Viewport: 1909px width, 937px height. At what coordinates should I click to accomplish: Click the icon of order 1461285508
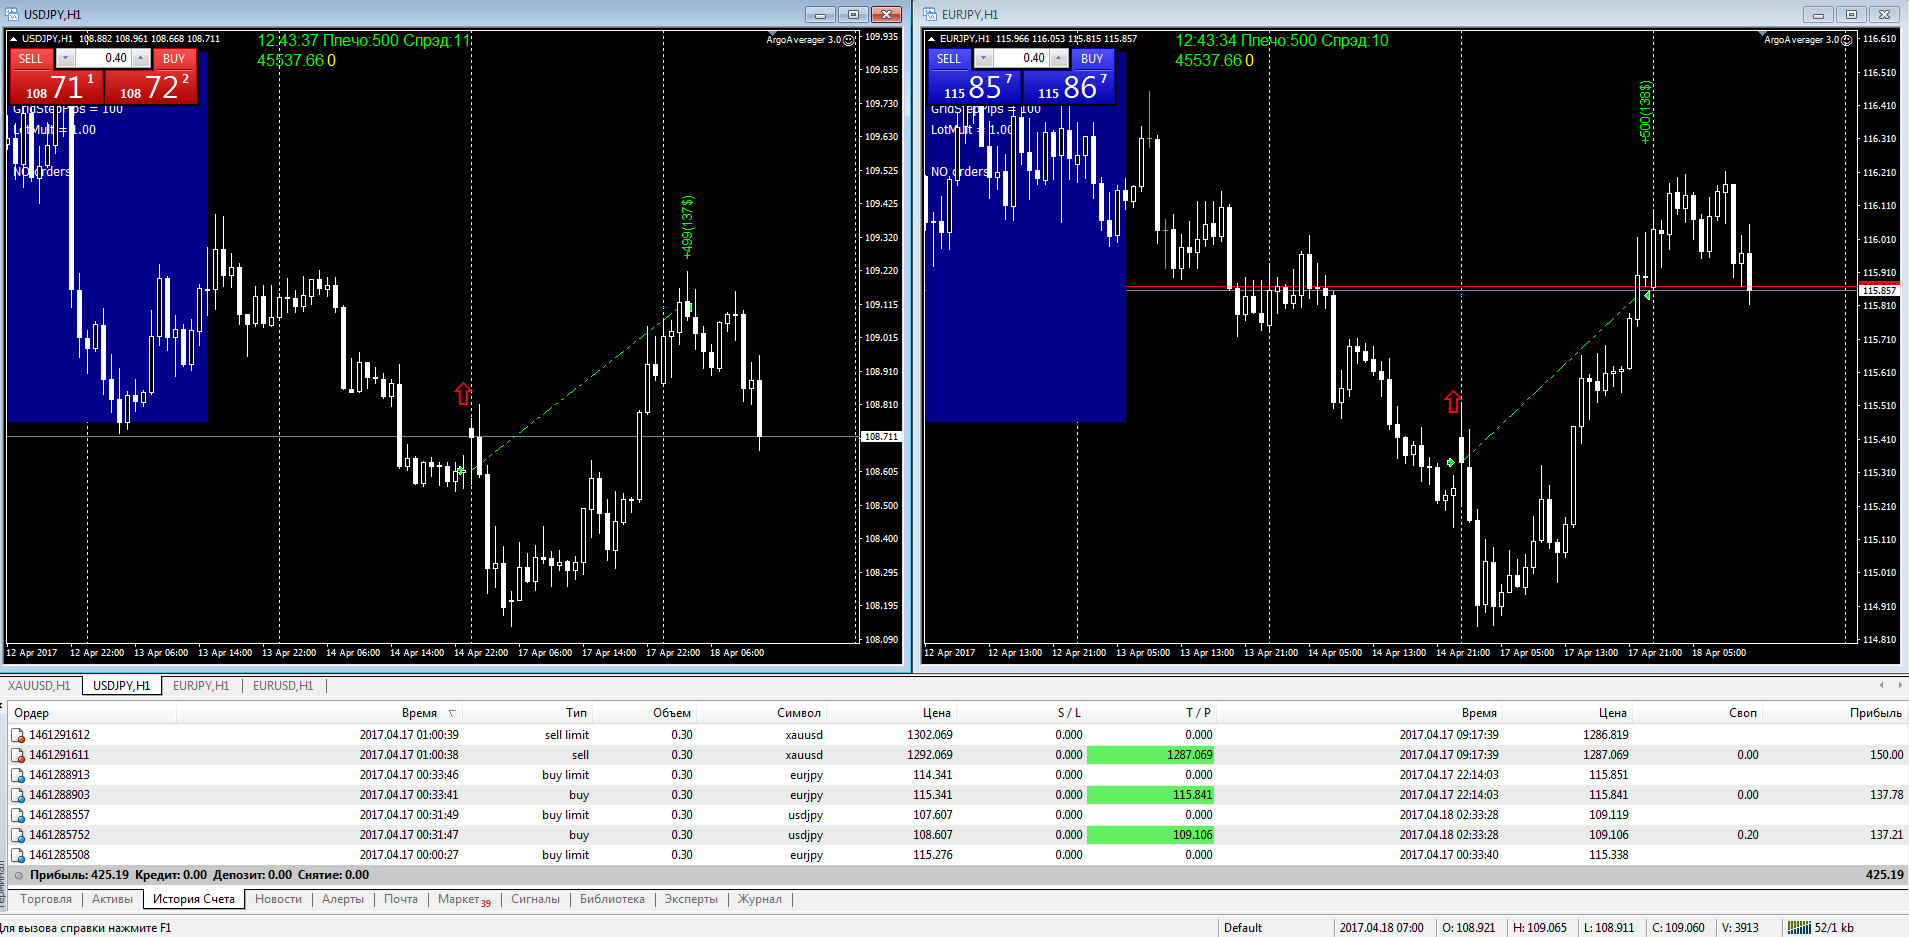point(17,855)
